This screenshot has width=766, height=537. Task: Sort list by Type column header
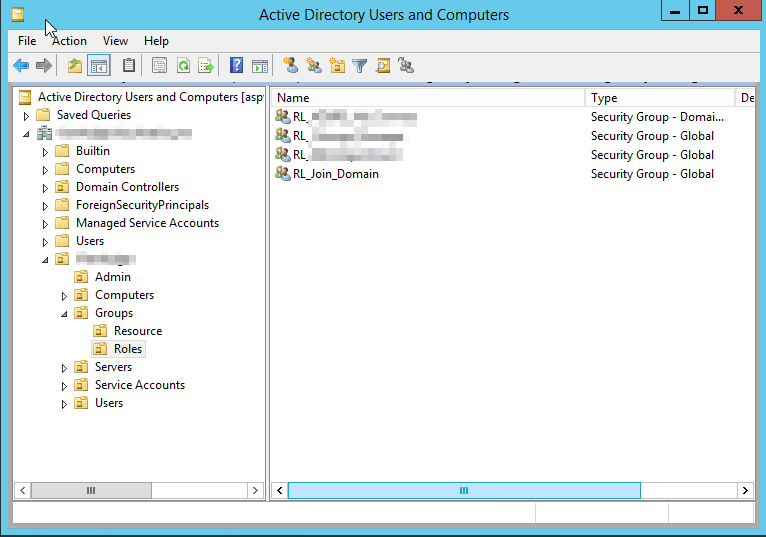pyautogui.click(x=660, y=98)
